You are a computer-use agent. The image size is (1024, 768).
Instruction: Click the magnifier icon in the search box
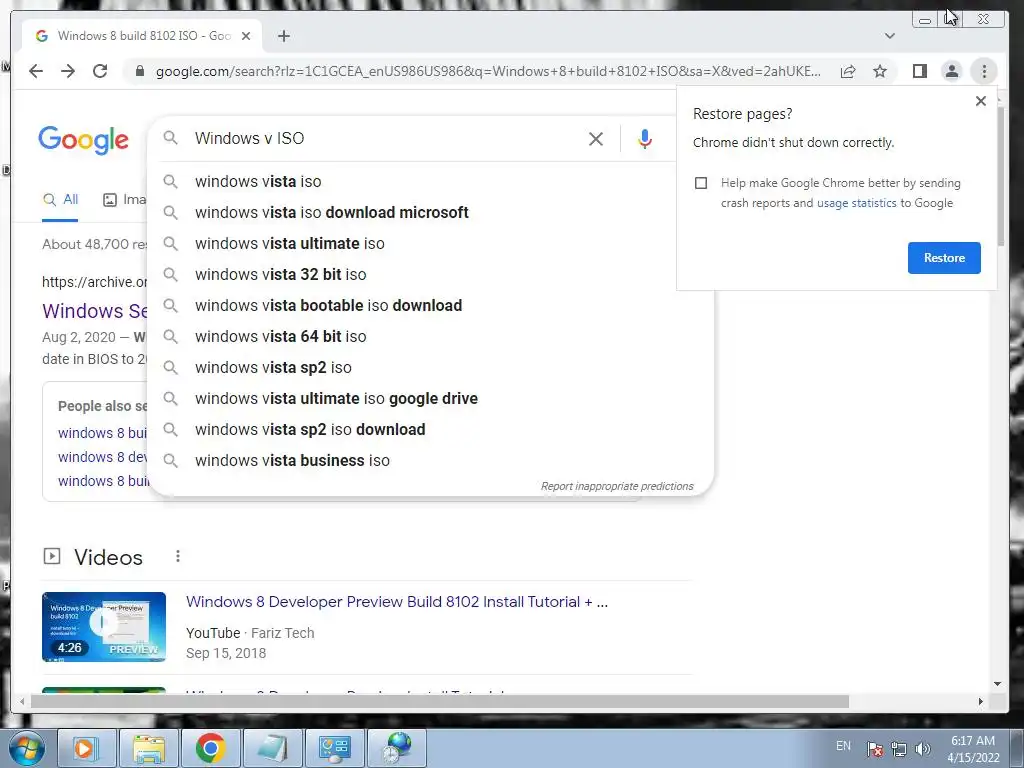click(170, 138)
